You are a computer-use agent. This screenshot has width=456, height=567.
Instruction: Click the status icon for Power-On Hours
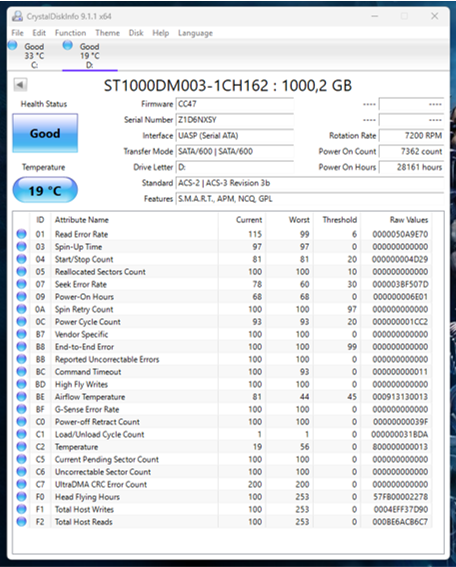22,297
